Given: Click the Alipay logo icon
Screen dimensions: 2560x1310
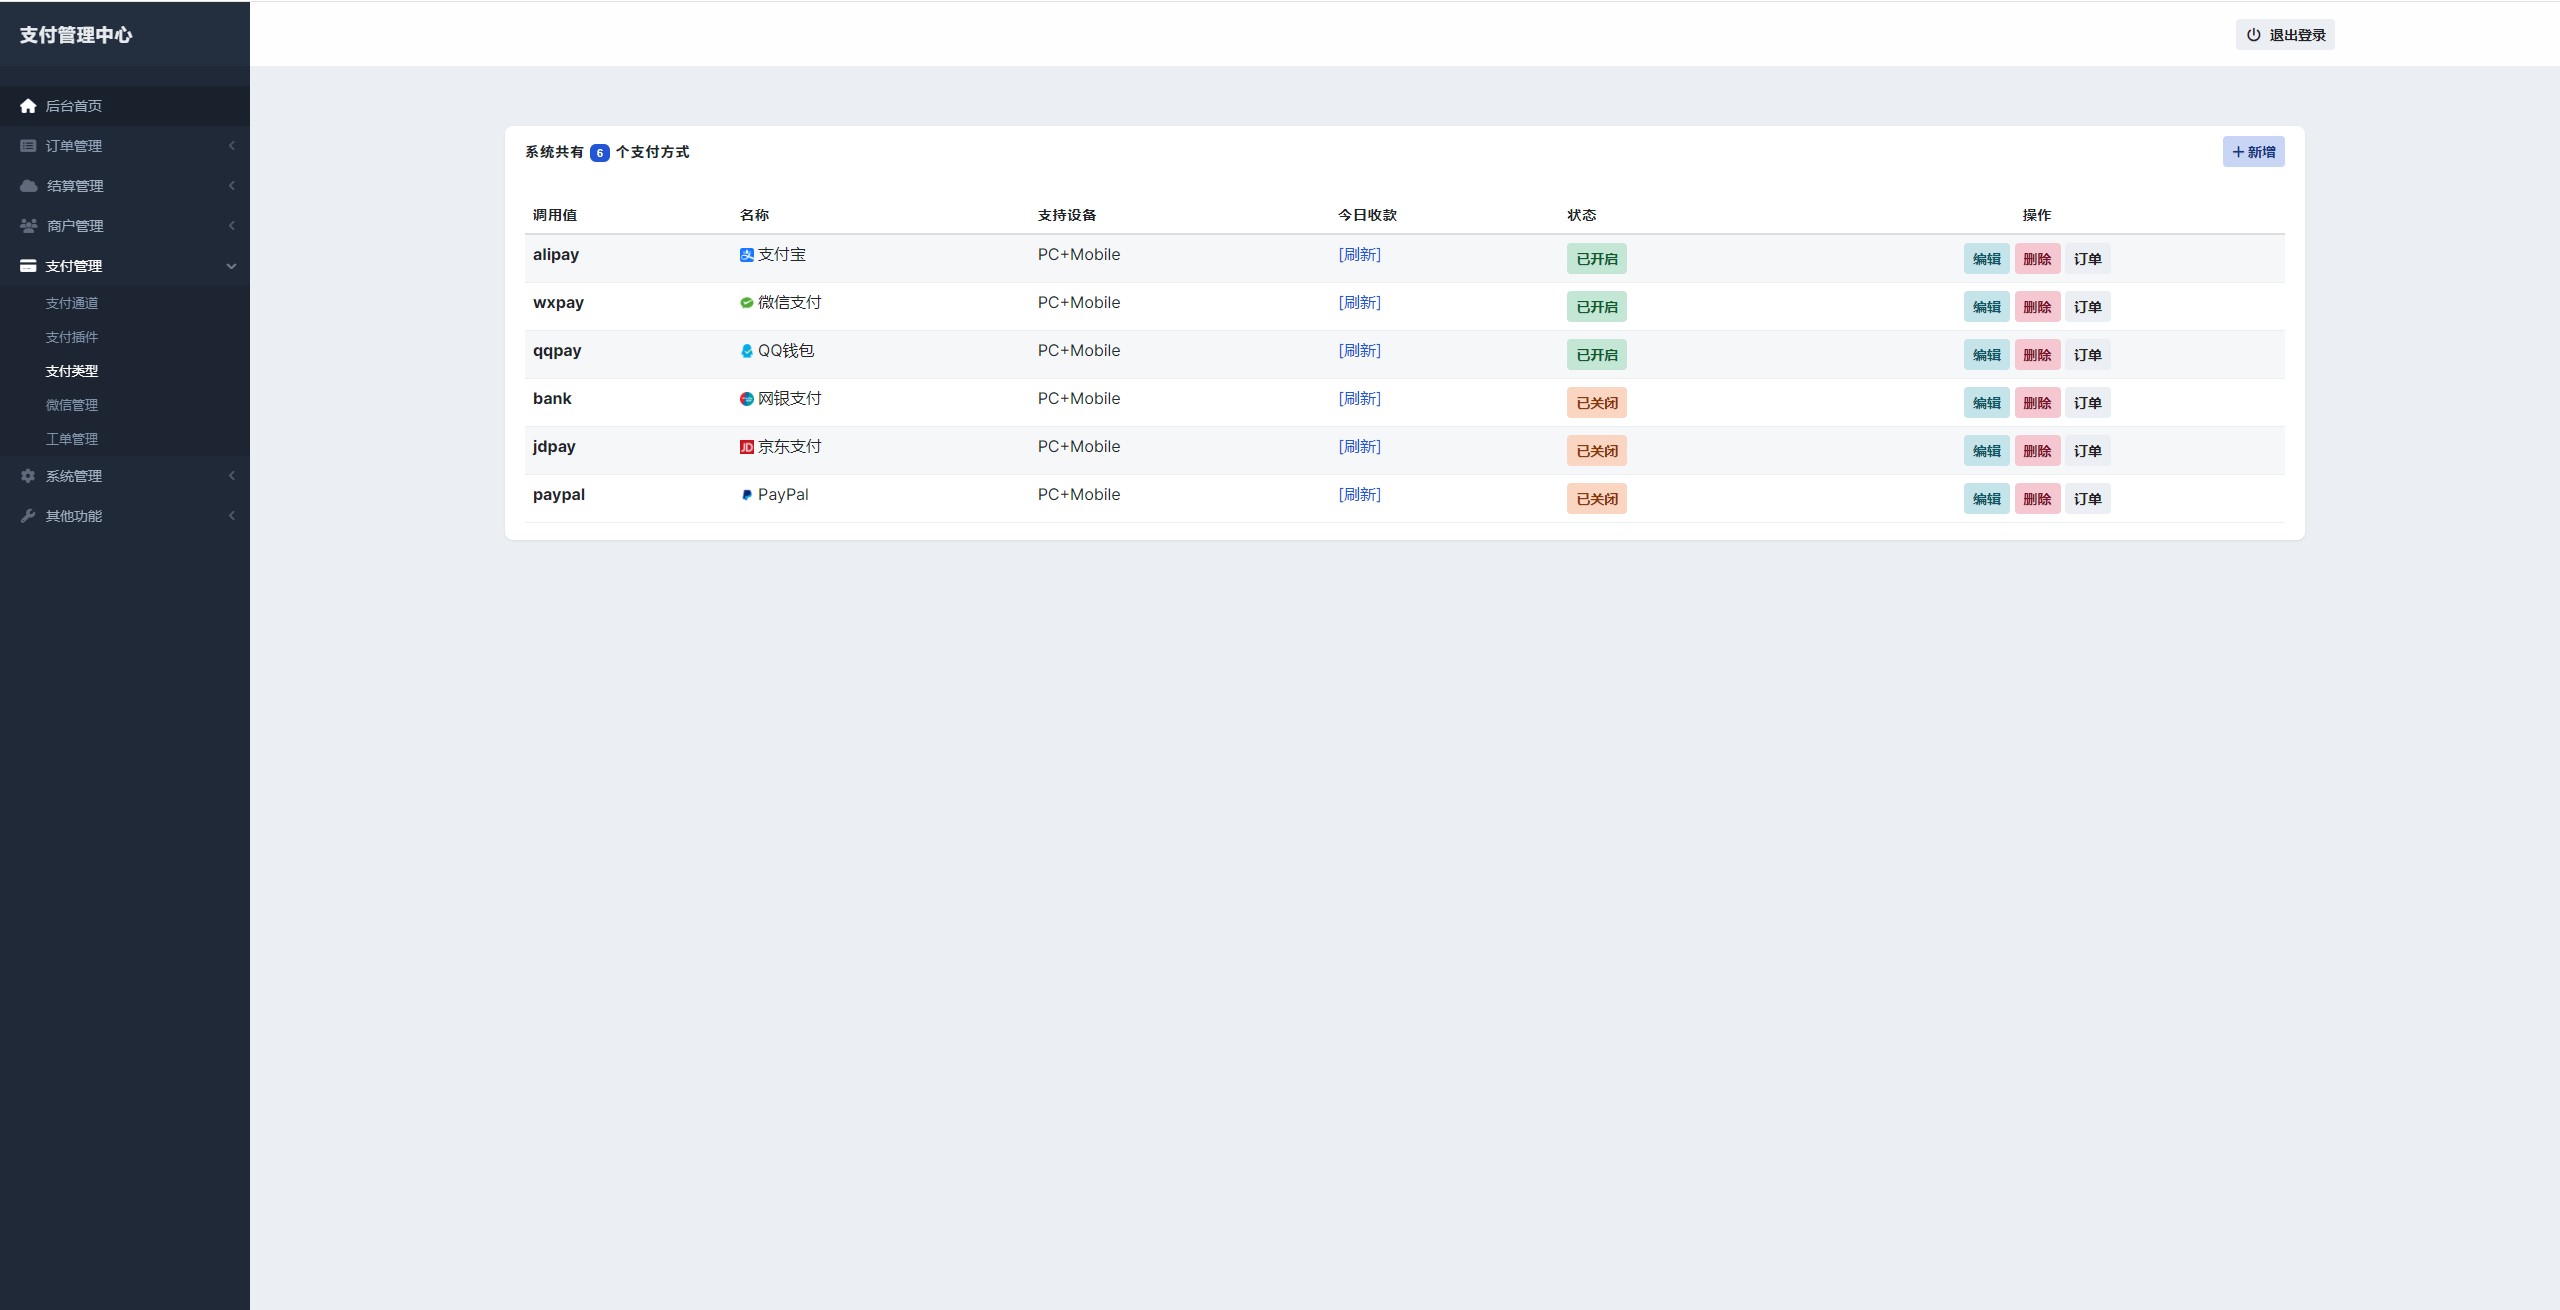Looking at the screenshot, I should click(x=746, y=255).
